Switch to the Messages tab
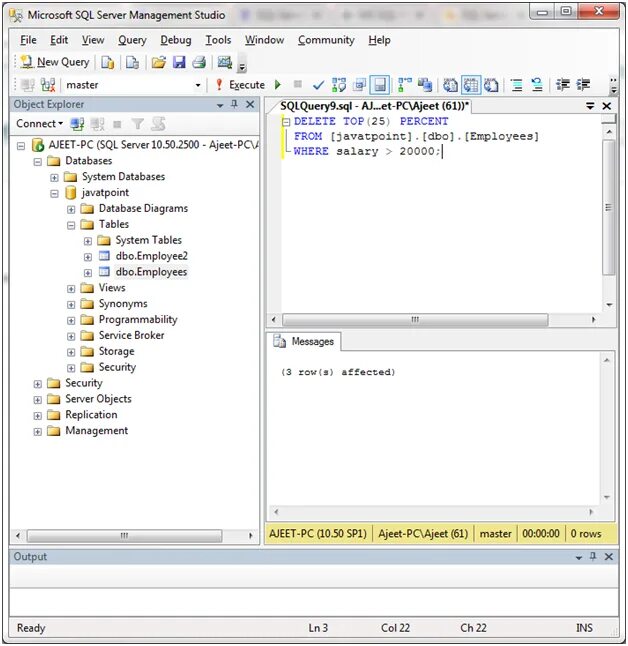 [x=305, y=342]
